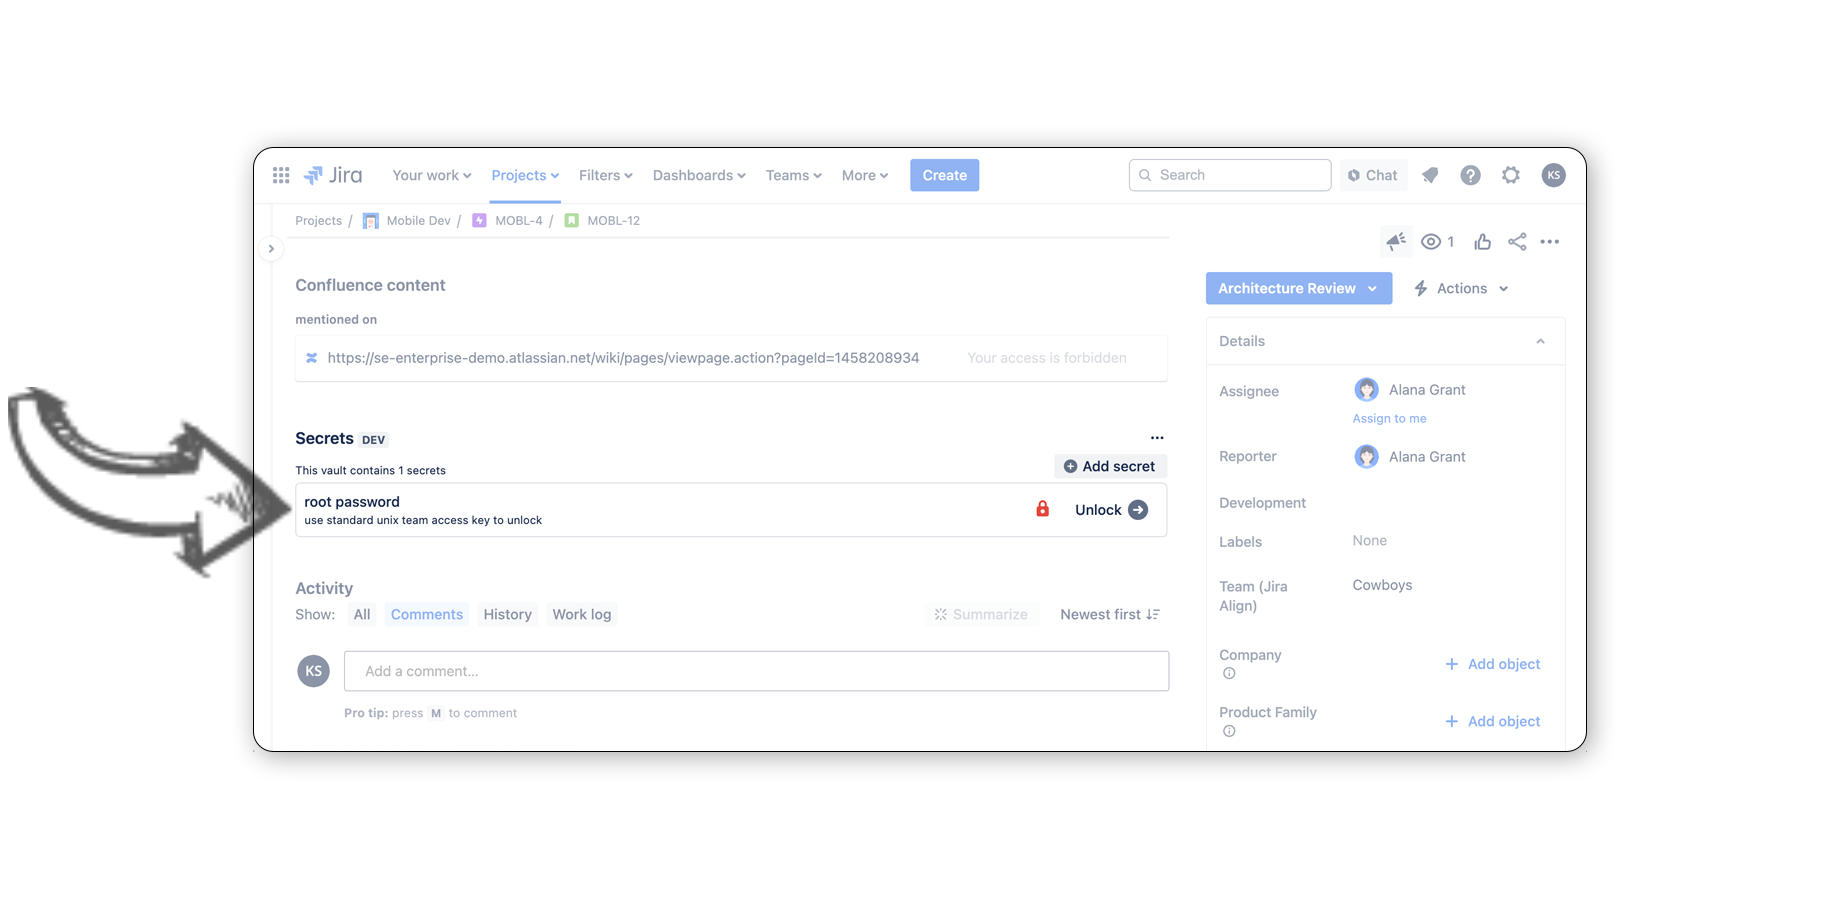Screen dimensions: 1840x900
Task: Open the notifications rocket icon
Action: coord(1430,175)
